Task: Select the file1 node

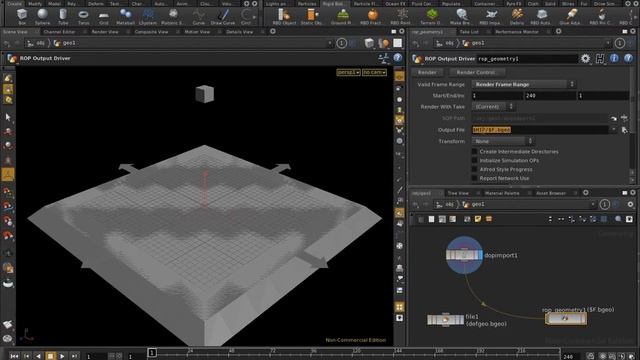Action: click(445, 320)
